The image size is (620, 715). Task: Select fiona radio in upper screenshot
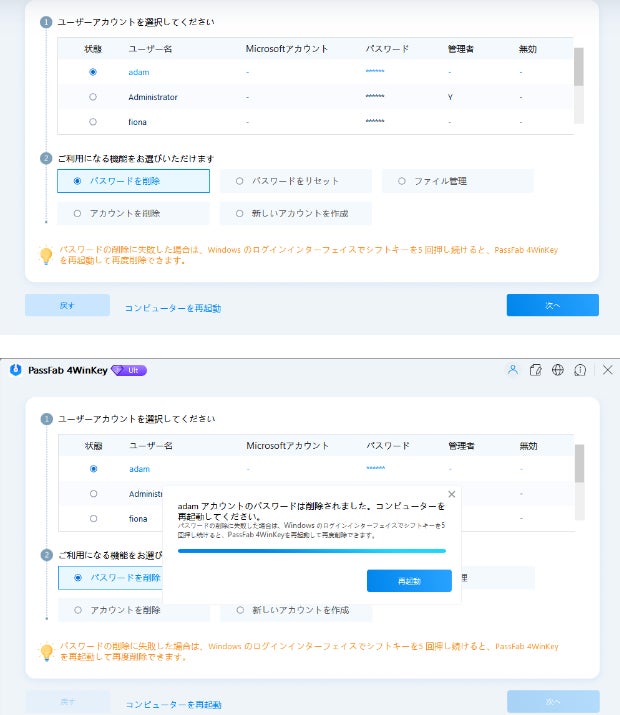tap(93, 122)
